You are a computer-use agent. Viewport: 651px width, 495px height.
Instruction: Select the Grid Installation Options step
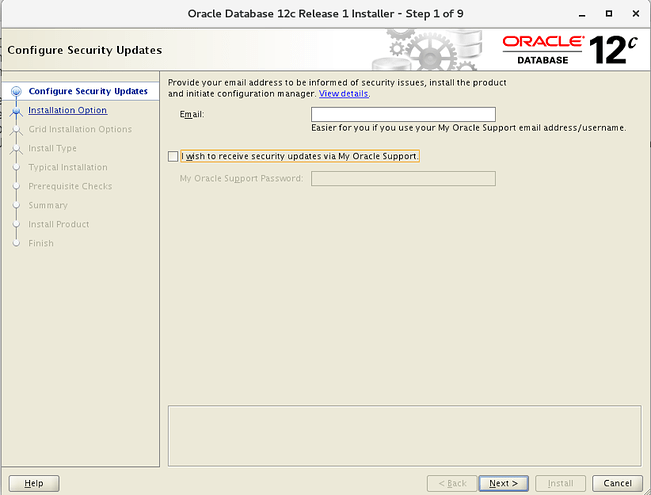(80, 130)
